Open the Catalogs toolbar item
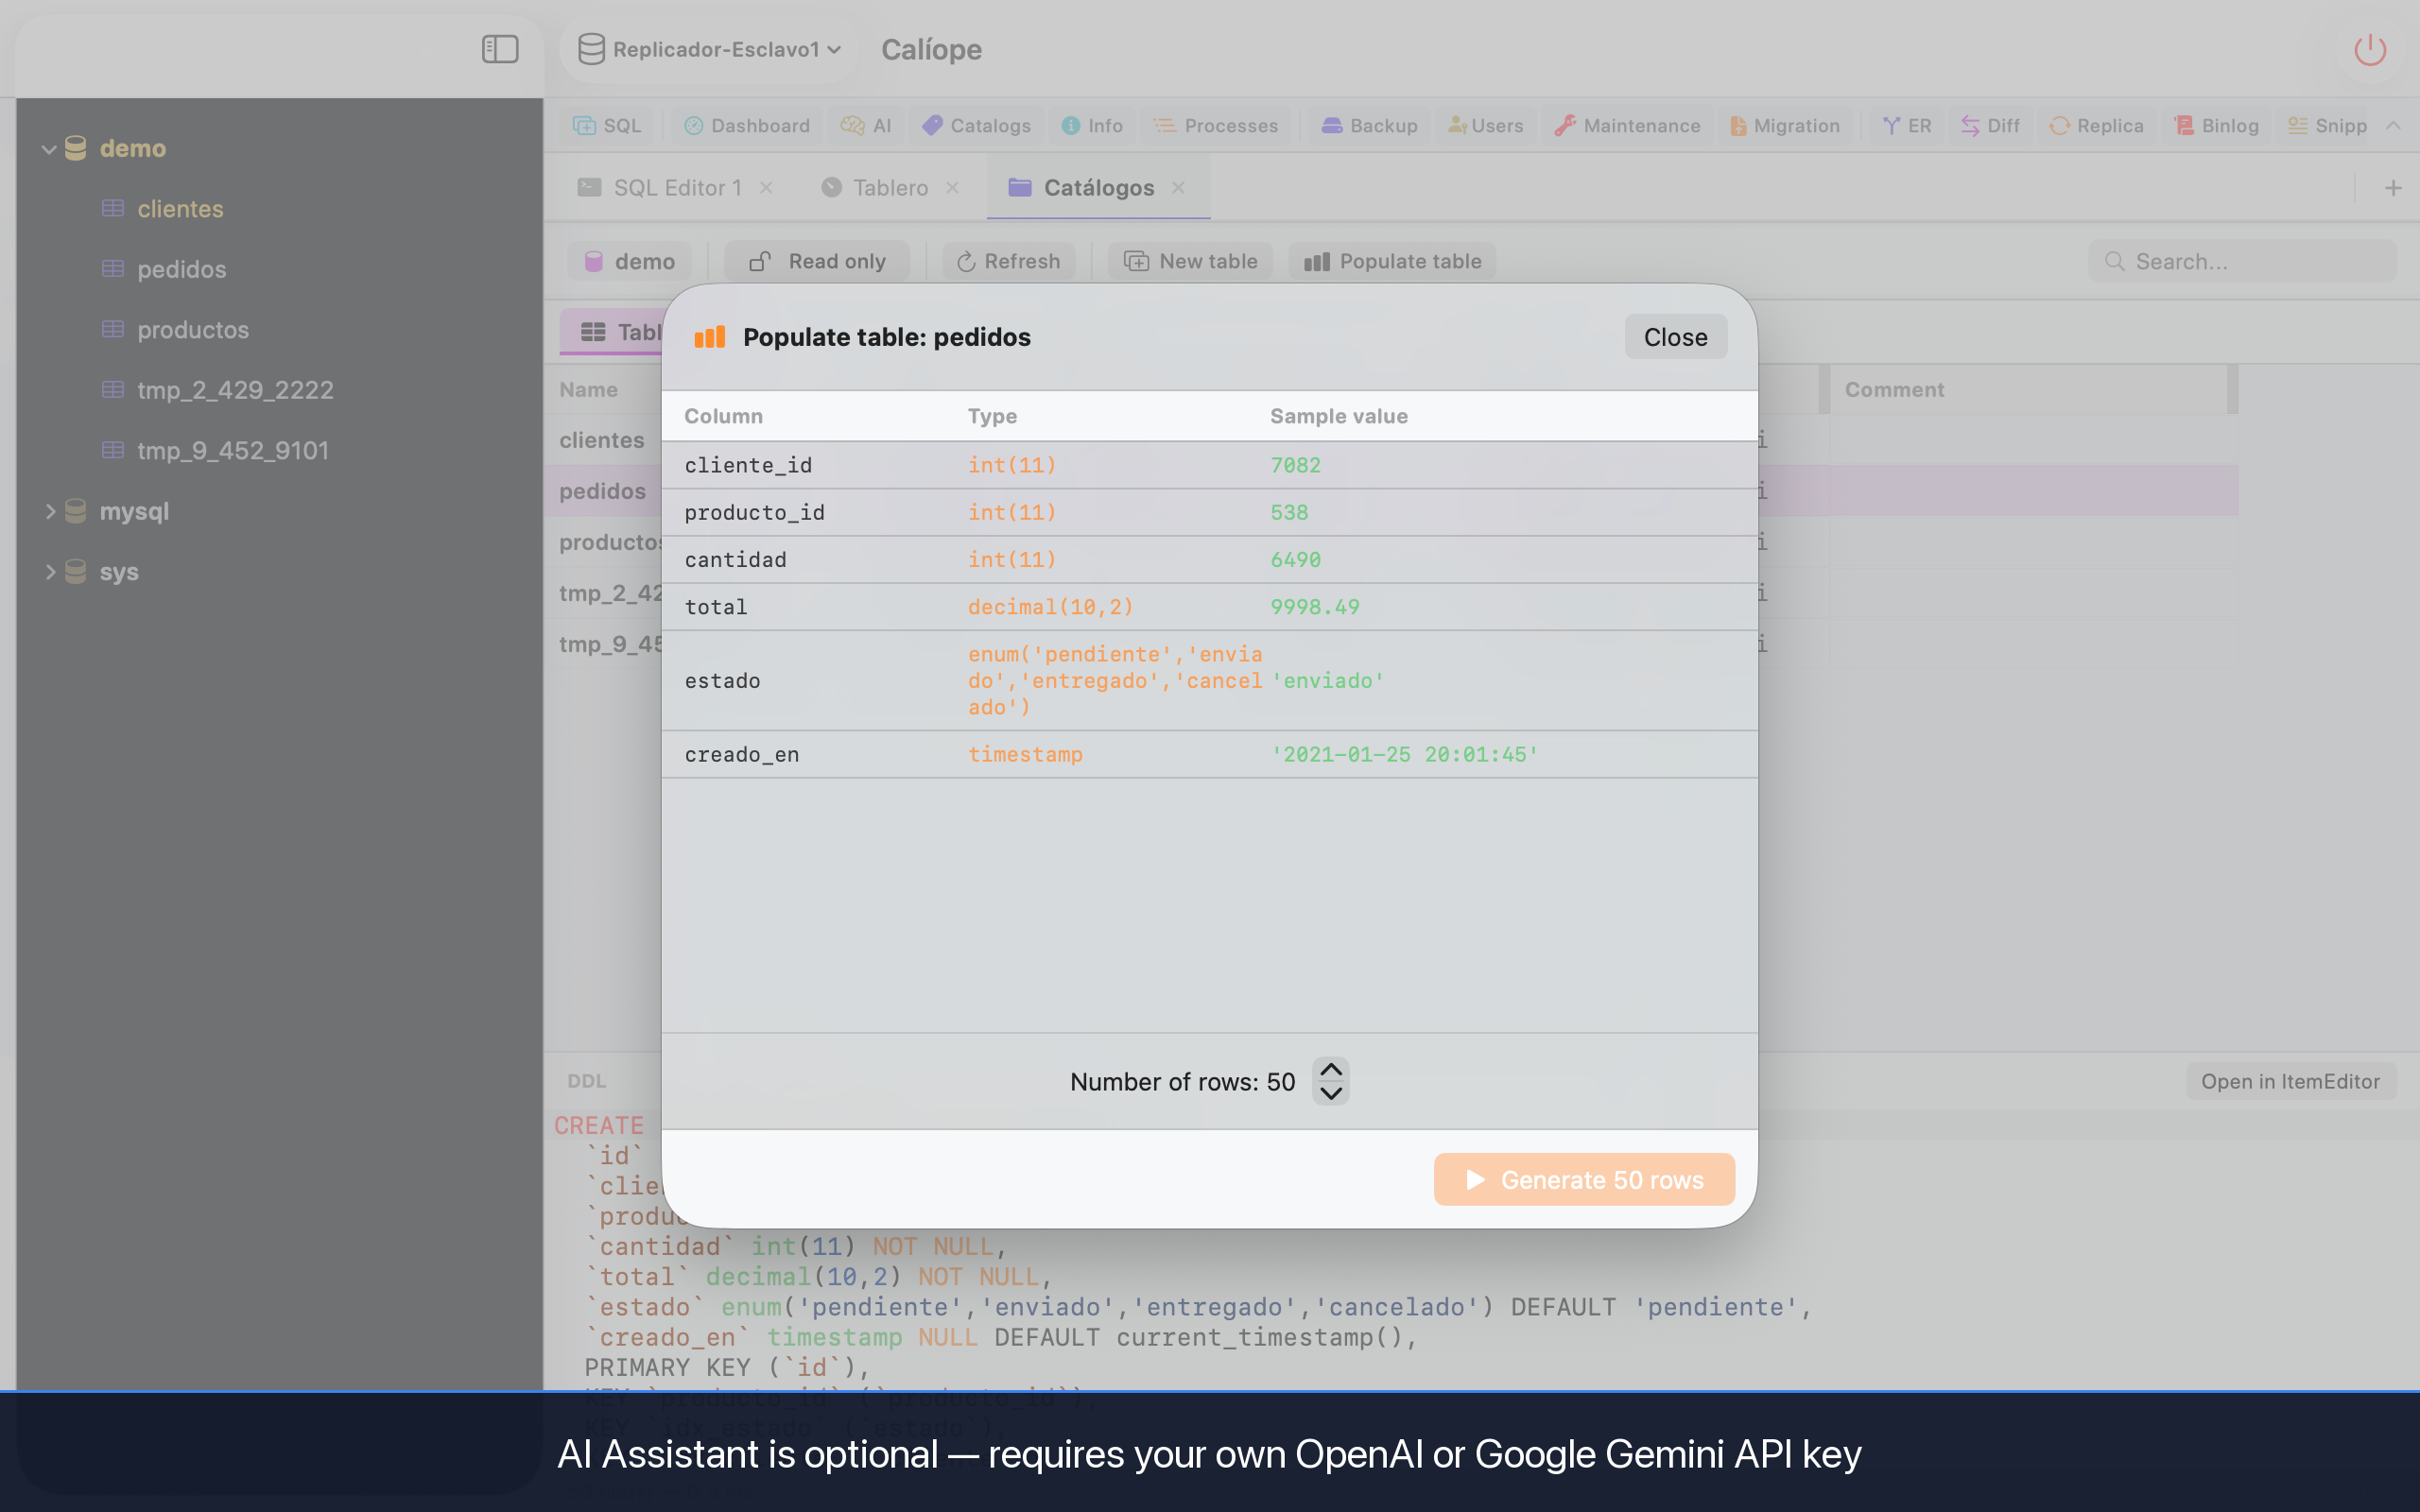The height and width of the screenshot is (1512, 2420). pyautogui.click(x=976, y=125)
